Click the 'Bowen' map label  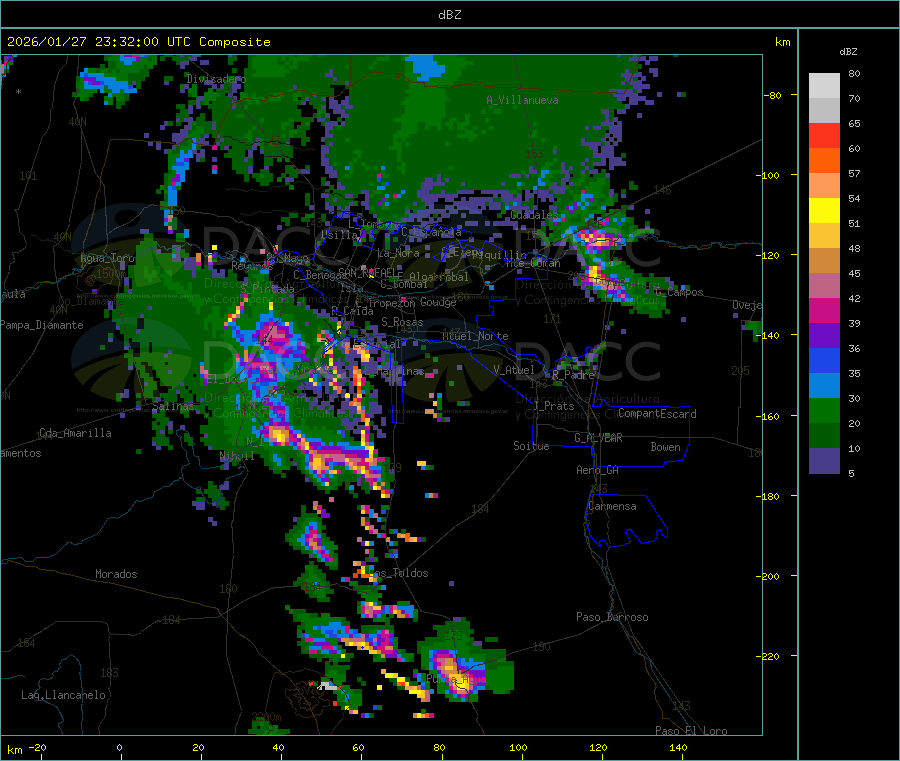coord(665,447)
